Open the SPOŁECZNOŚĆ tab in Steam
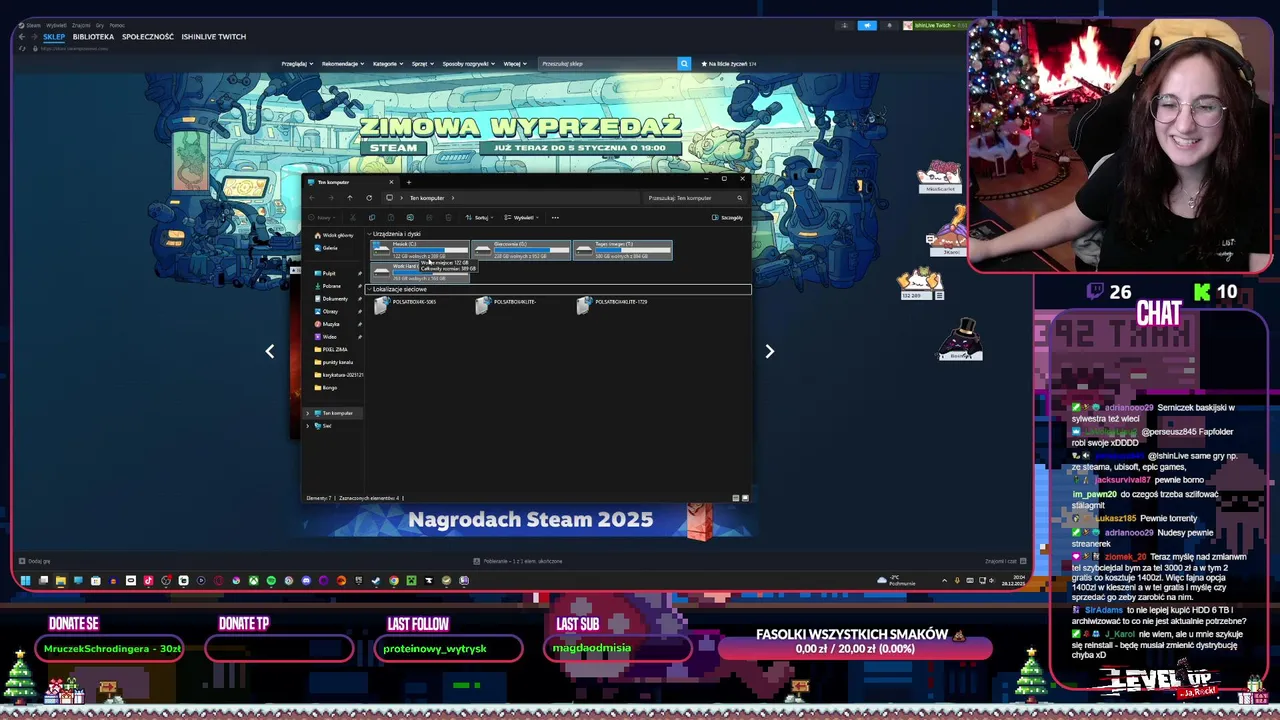 click(x=148, y=37)
